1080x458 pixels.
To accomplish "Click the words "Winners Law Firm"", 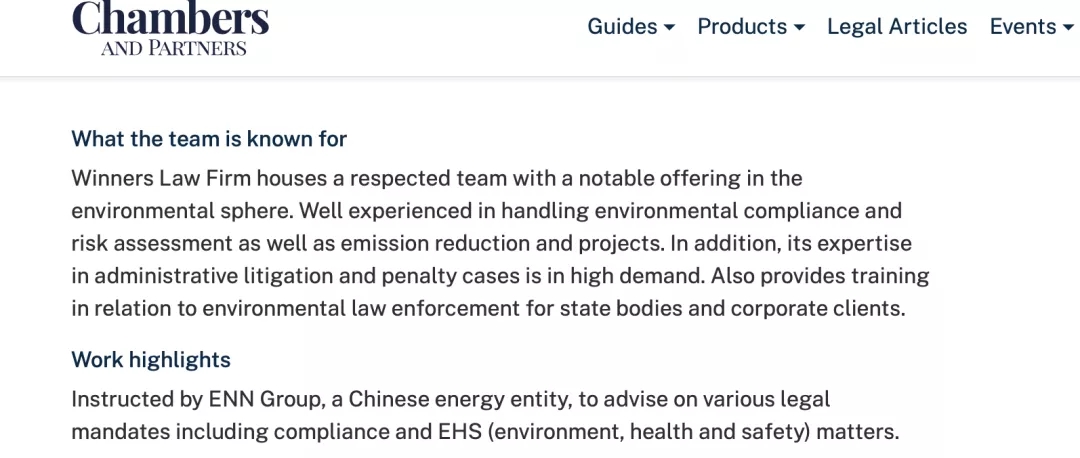I will [x=162, y=178].
